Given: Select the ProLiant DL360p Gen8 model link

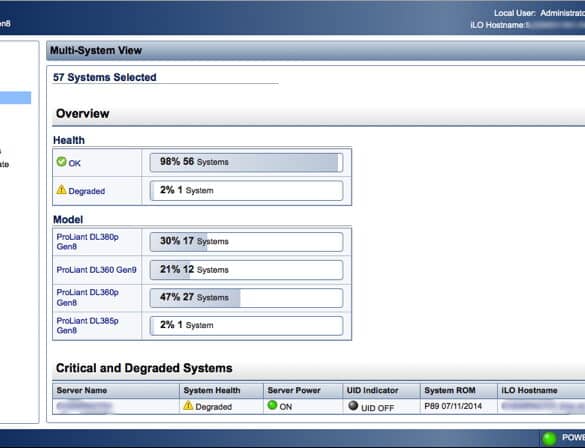Looking at the screenshot, I should (x=88, y=297).
